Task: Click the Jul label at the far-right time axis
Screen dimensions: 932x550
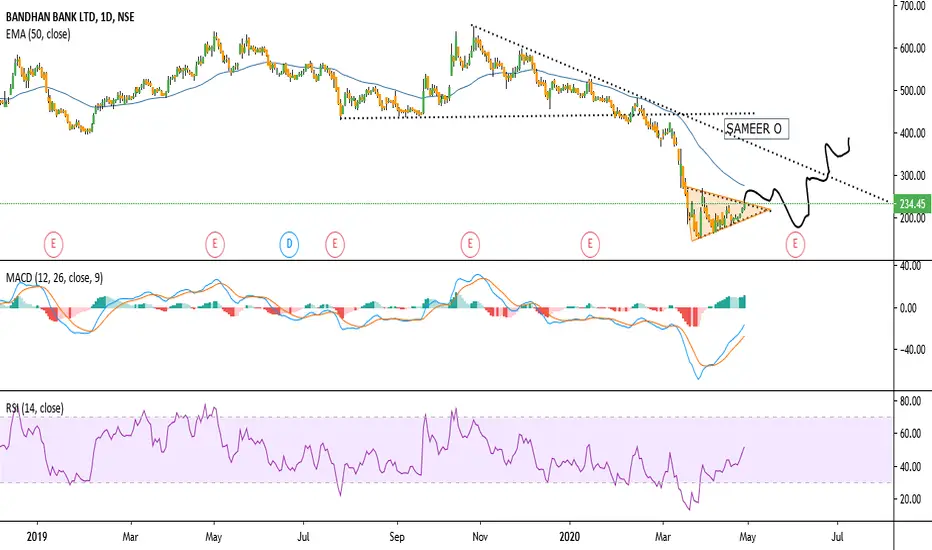Action: tap(837, 537)
